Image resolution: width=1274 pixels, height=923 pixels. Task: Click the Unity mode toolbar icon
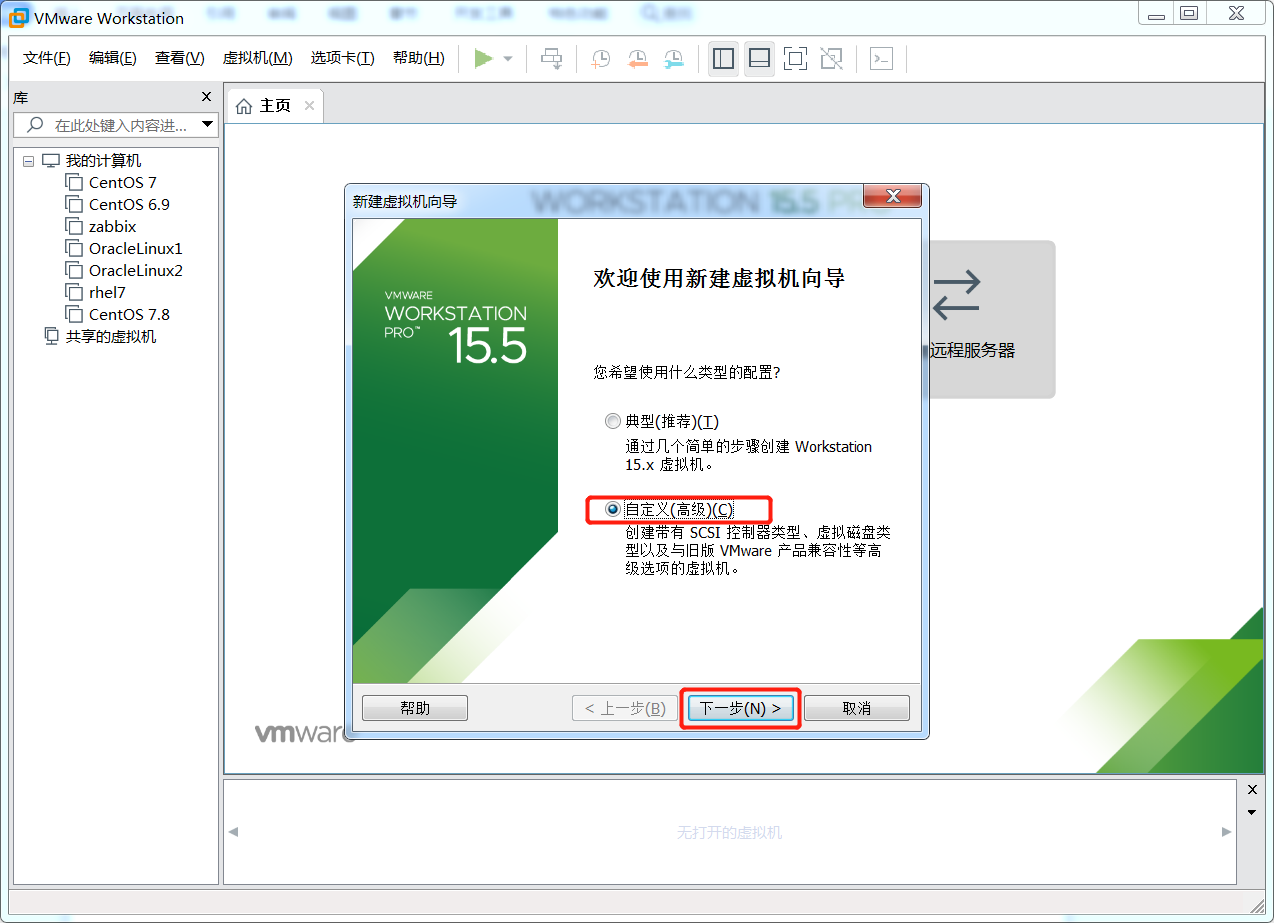(831, 59)
